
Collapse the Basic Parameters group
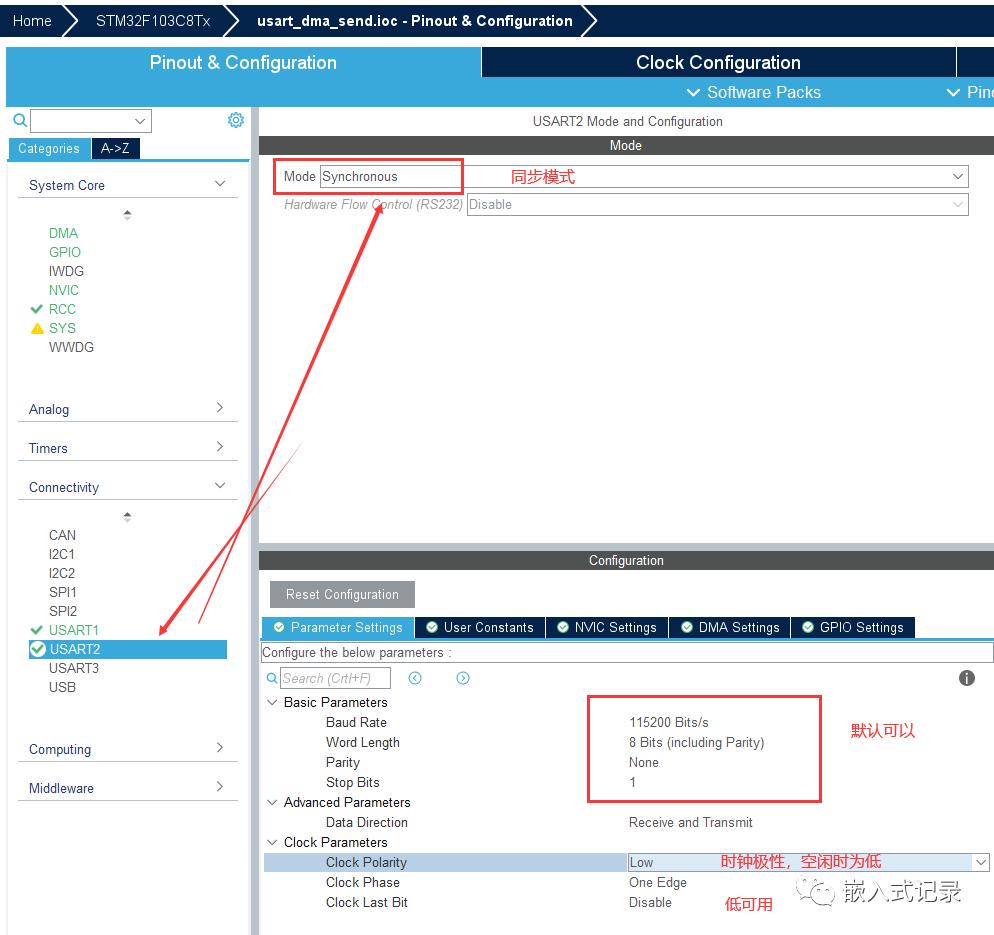point(272,702)
